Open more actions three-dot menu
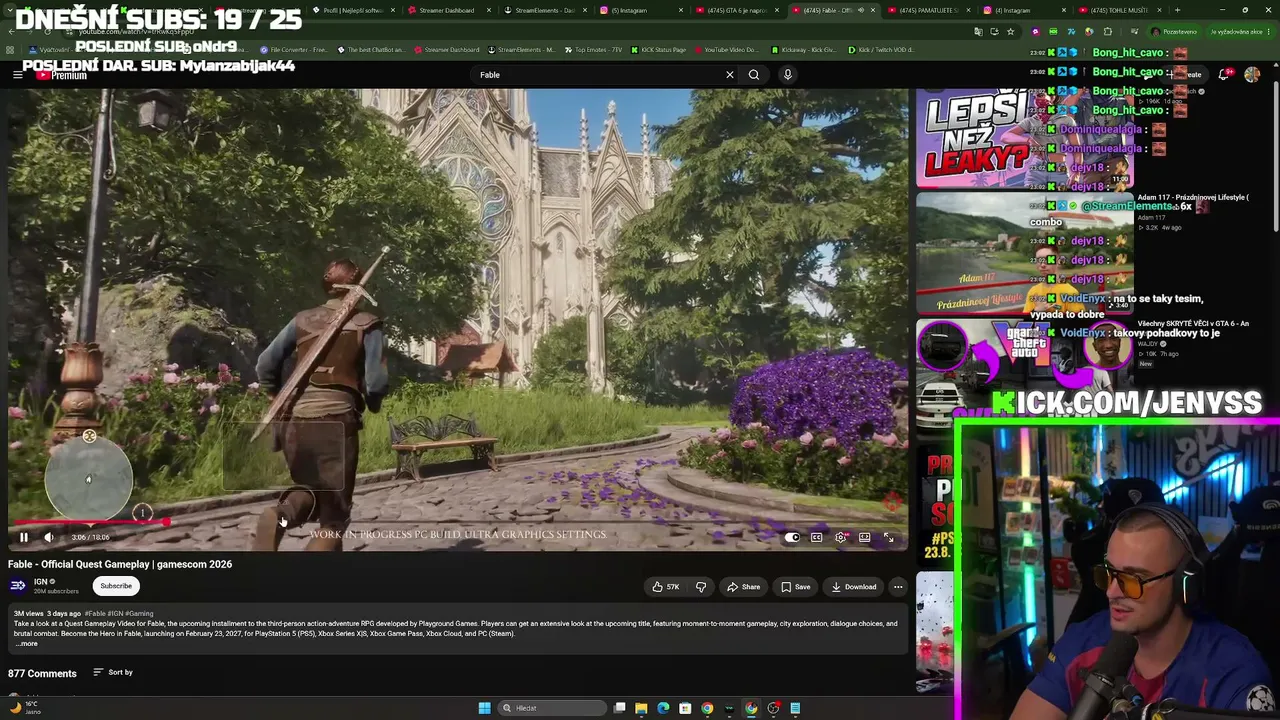 (x=898, y=587)
